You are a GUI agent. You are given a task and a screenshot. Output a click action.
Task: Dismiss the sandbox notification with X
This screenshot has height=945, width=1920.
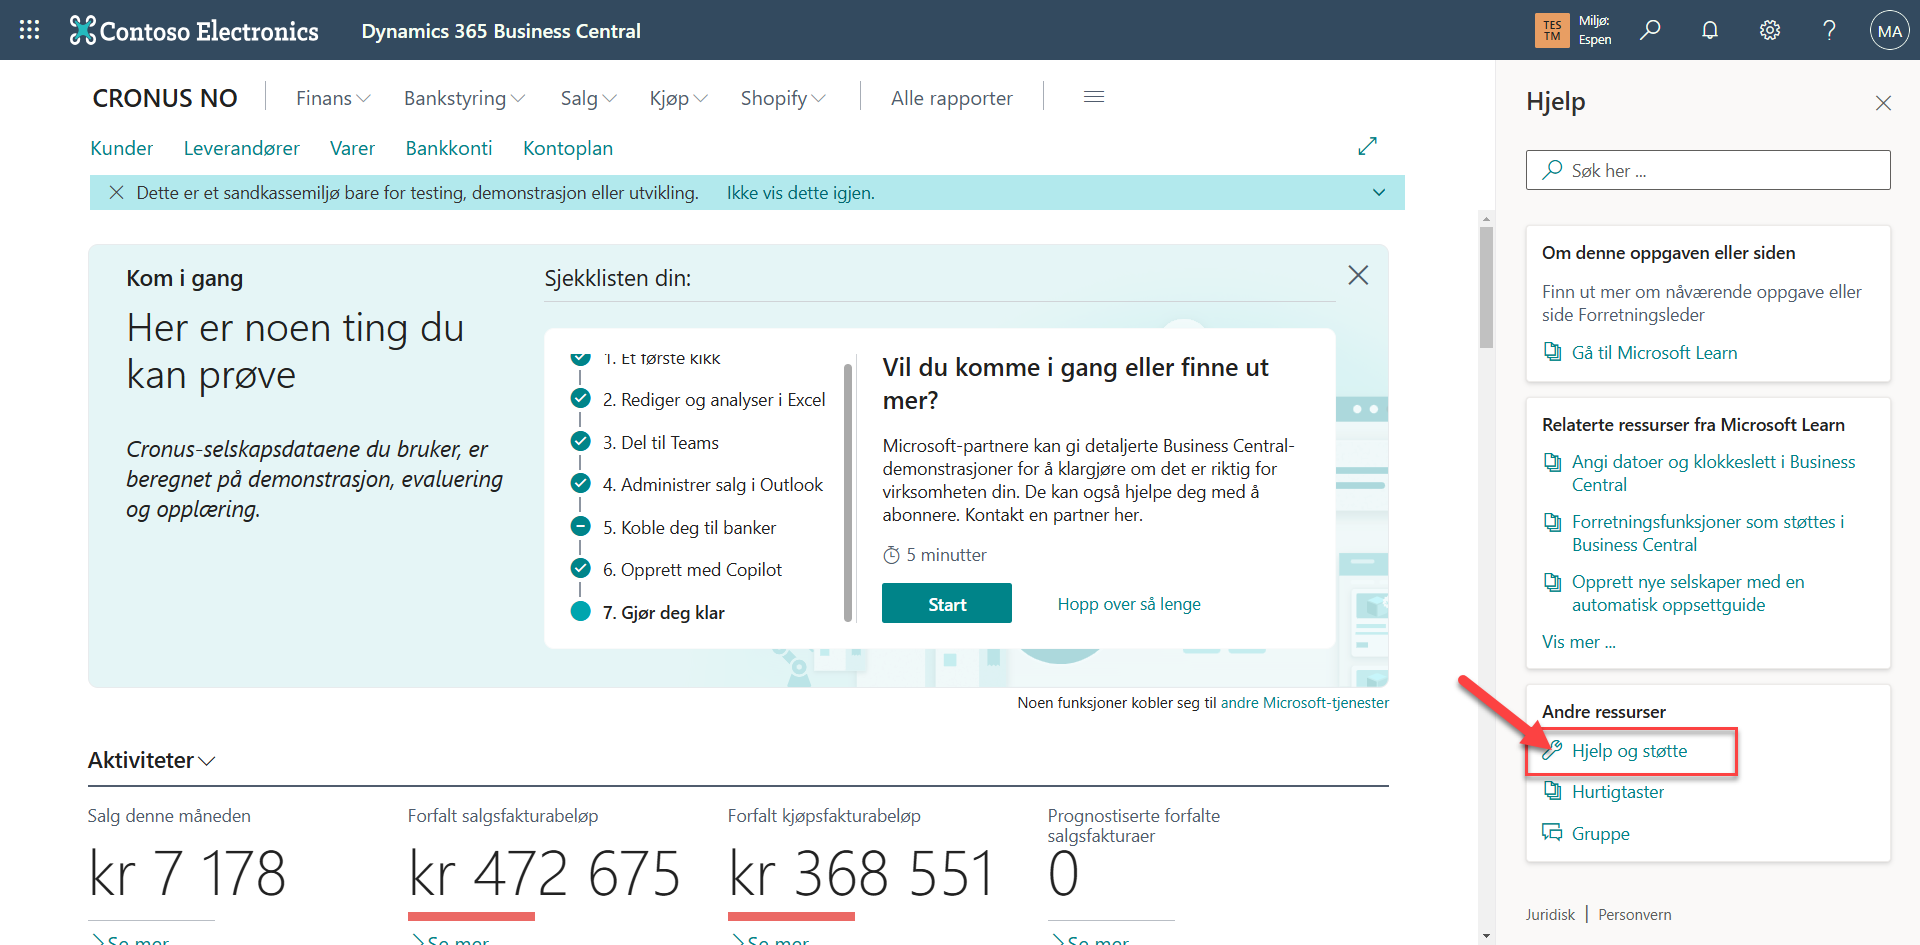[117, 193]
